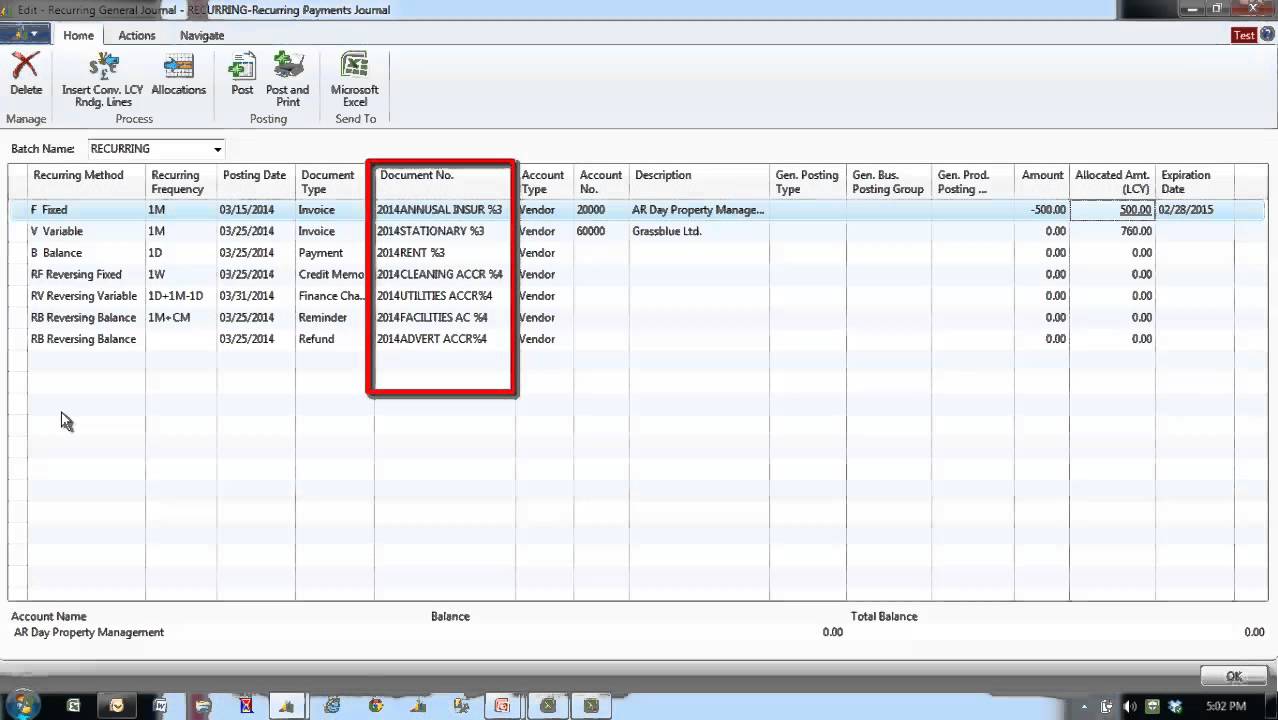This screenshot has width=1278, height=720.
Task: Expand the Batch Name dropdown arrow
Action: pos(217,149)
